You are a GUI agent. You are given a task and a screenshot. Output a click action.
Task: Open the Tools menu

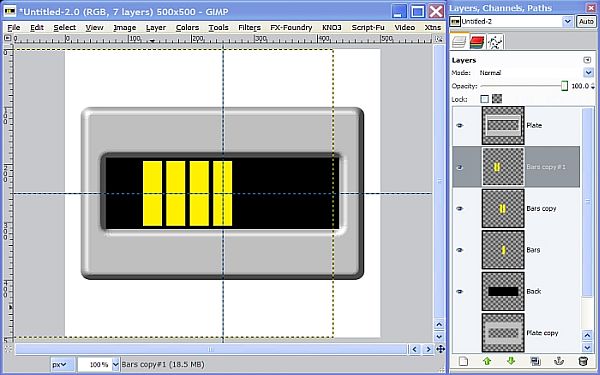coord(218,28)
